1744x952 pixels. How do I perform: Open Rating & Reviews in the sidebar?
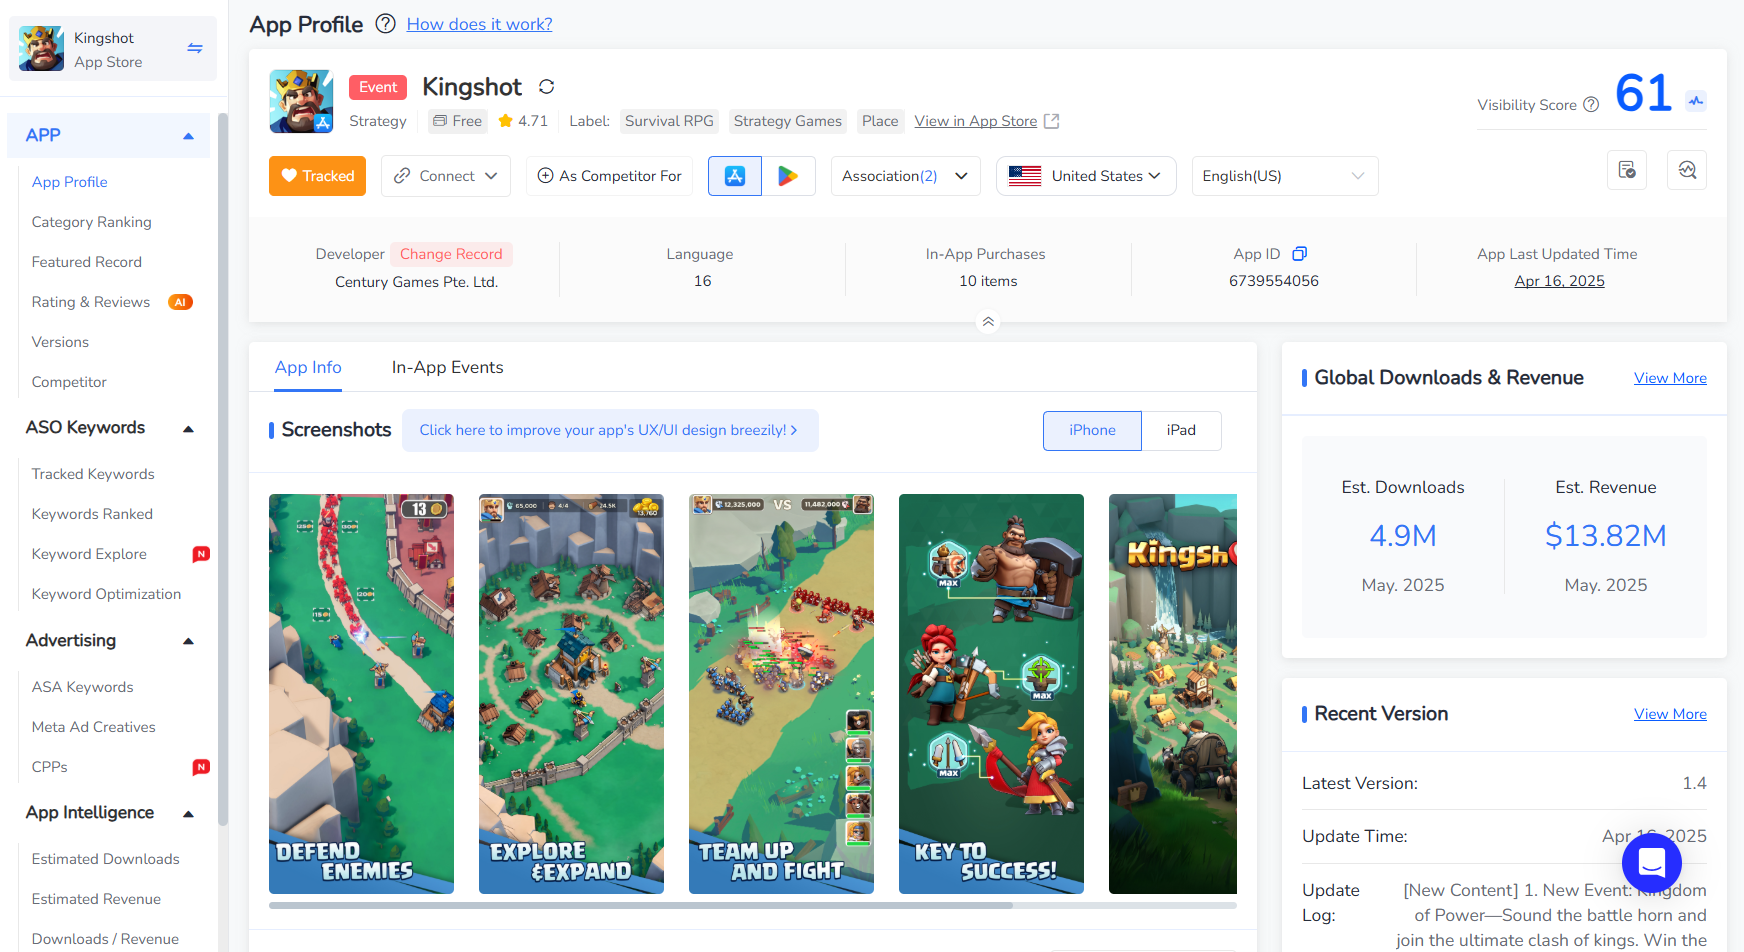tap(90, 302)
